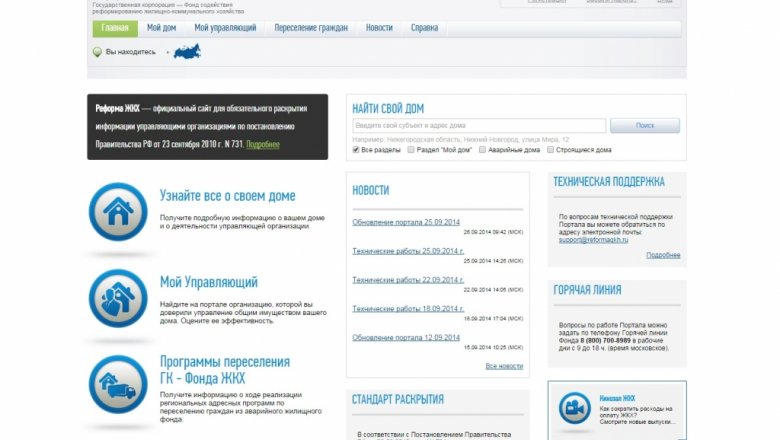Click the 'НАЙТИ СВОЙ ДОМ' heading
Screen dimensions: 780x440
tap(388, 108)
